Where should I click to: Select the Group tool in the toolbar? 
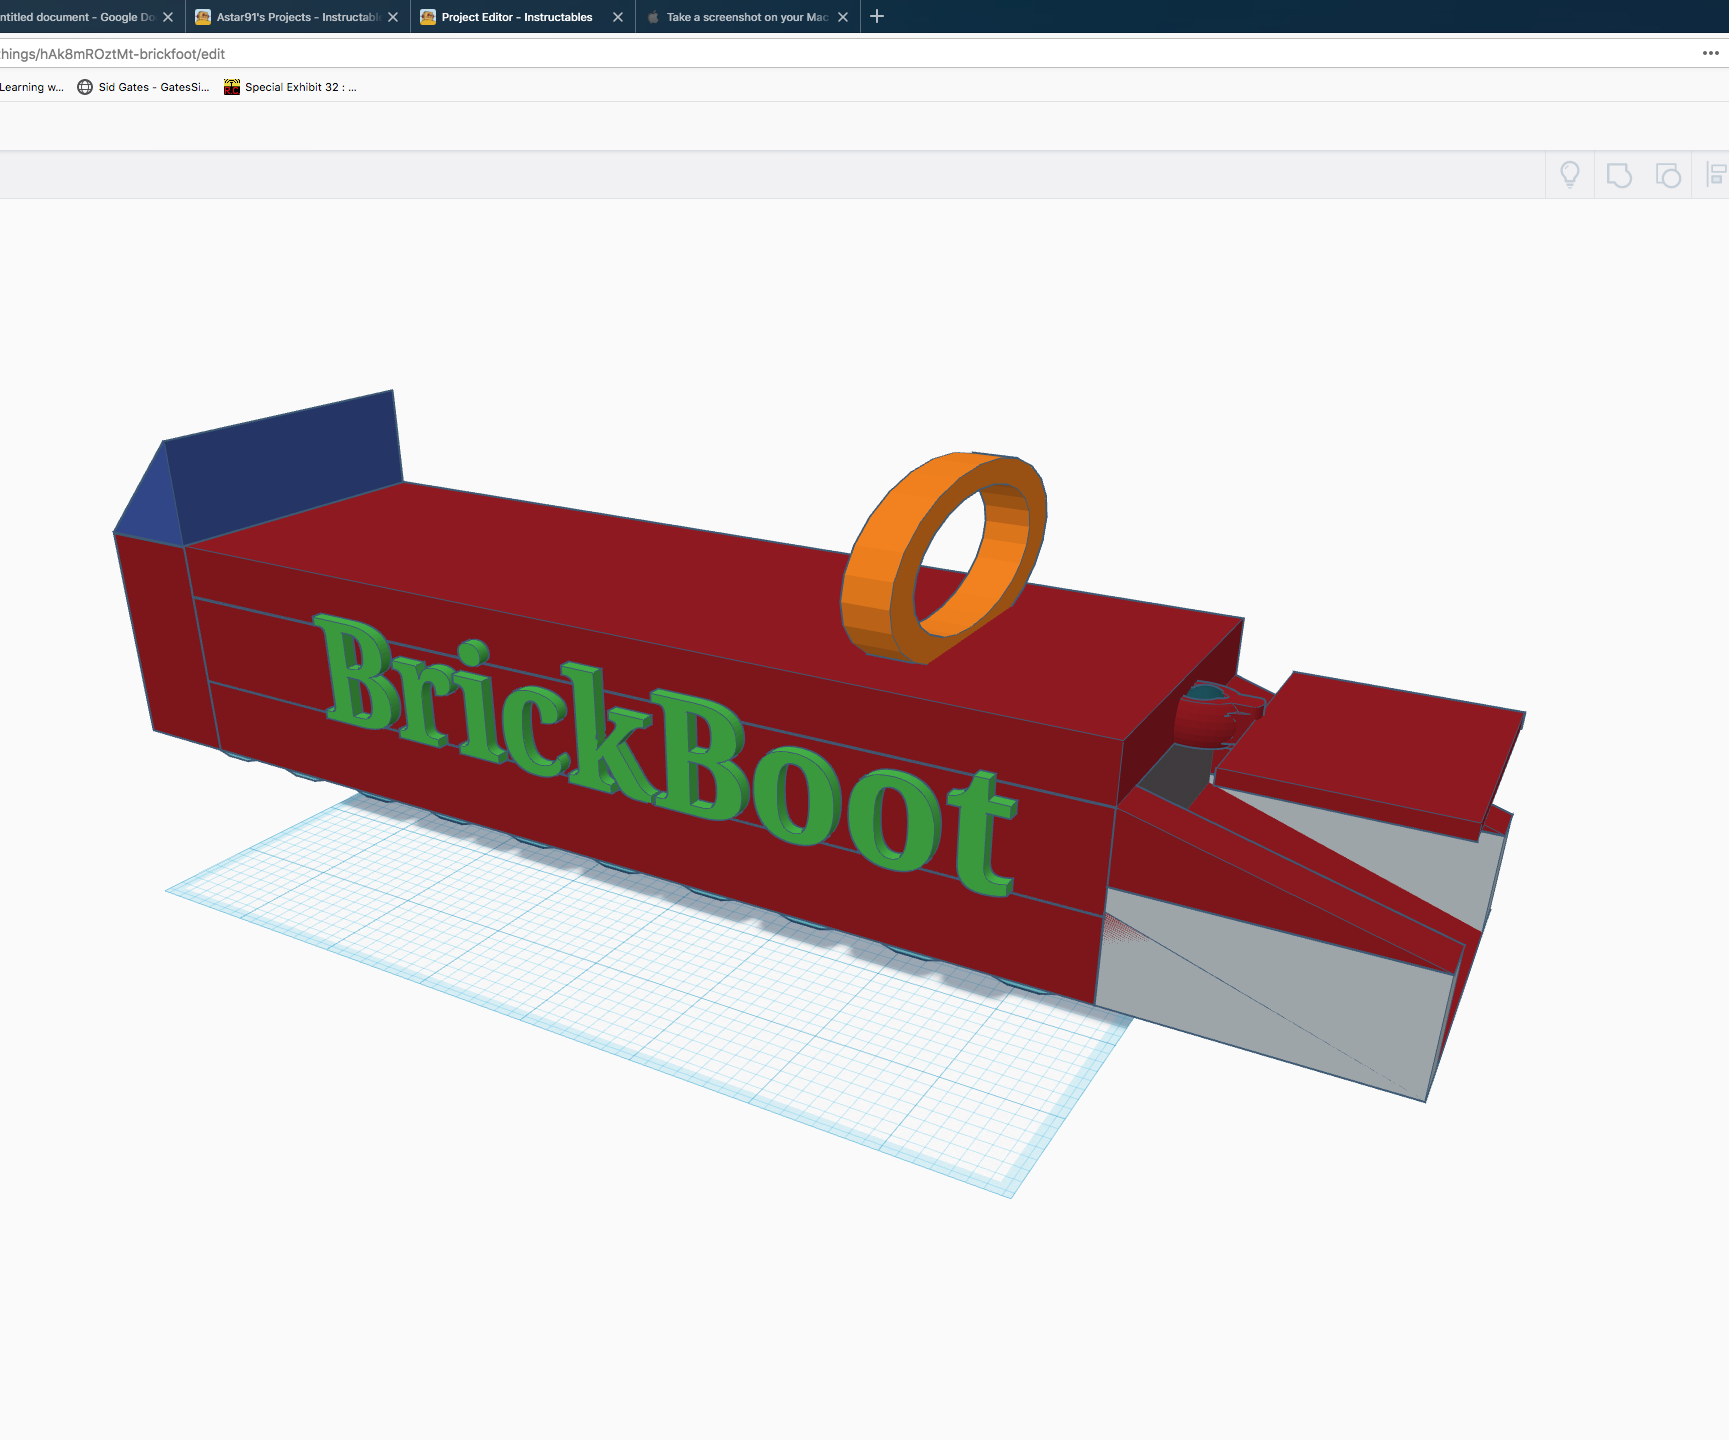1620,174
